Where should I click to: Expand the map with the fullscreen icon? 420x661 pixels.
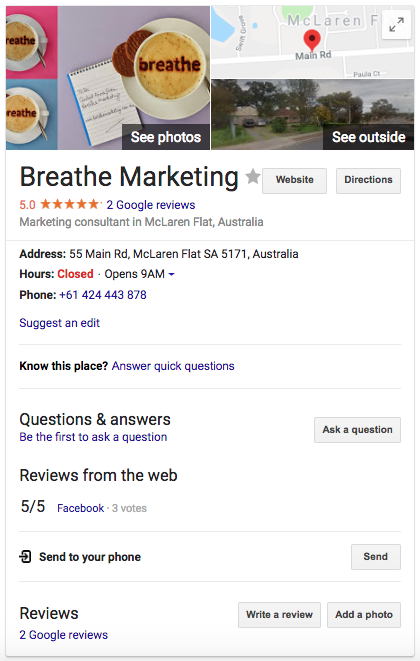(396, 25)
